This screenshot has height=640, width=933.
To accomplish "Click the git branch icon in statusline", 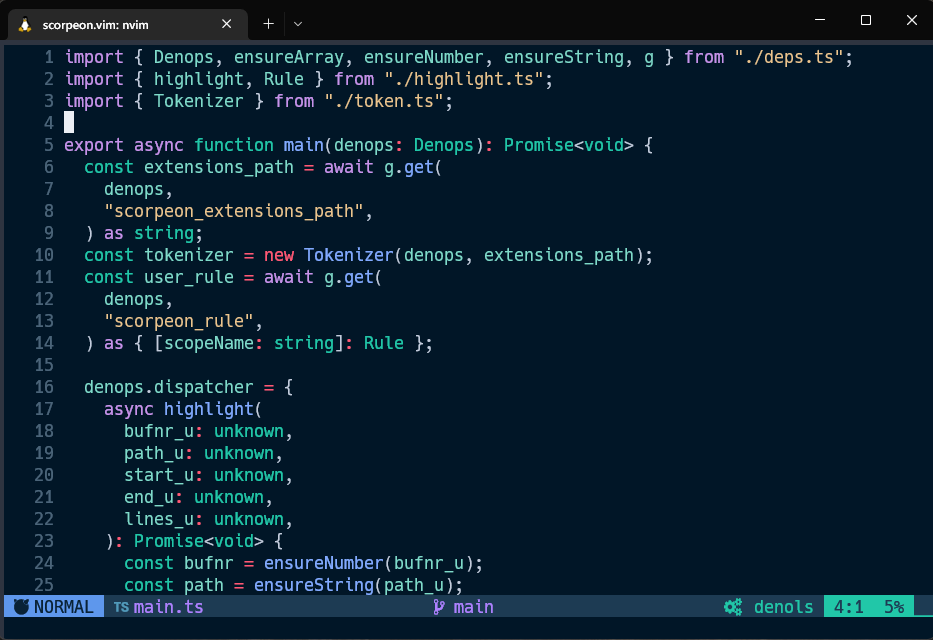I will tap(439, 607).
